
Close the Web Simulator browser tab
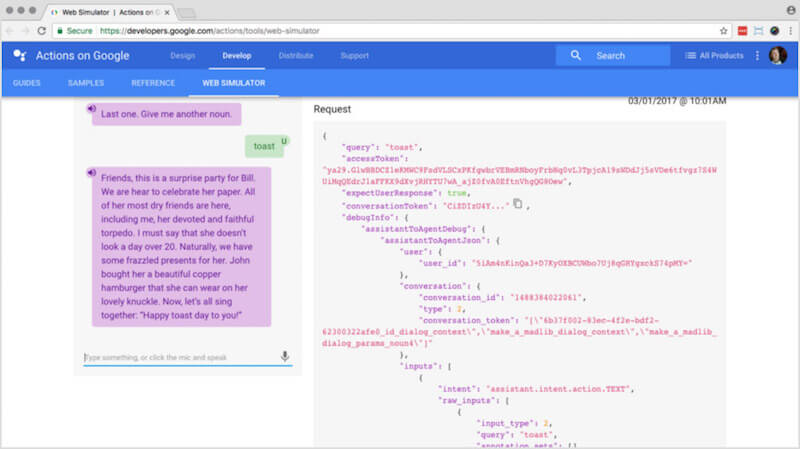click(x=167, y=12)
